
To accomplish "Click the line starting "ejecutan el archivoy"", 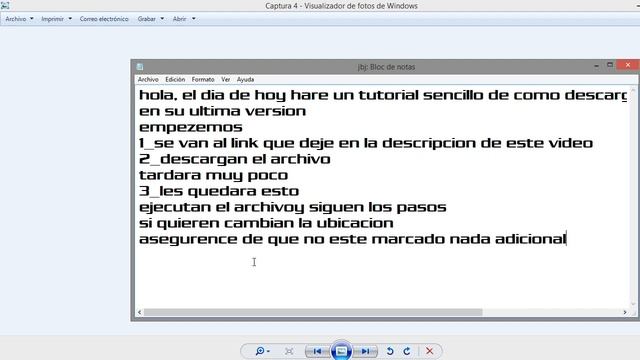I will 293,207.
